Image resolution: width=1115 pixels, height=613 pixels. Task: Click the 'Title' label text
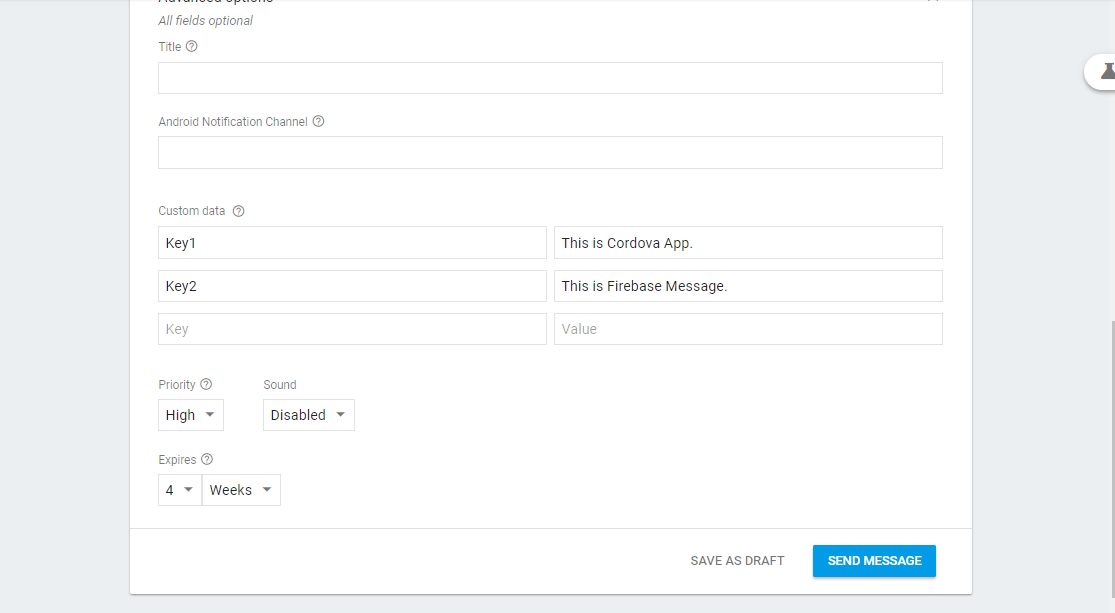[169, 47]
